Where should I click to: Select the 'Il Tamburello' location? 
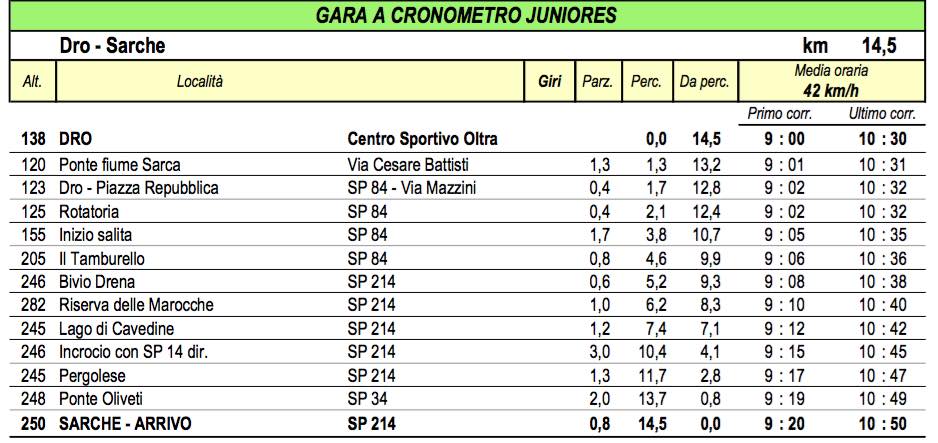[x=102, y=259]
